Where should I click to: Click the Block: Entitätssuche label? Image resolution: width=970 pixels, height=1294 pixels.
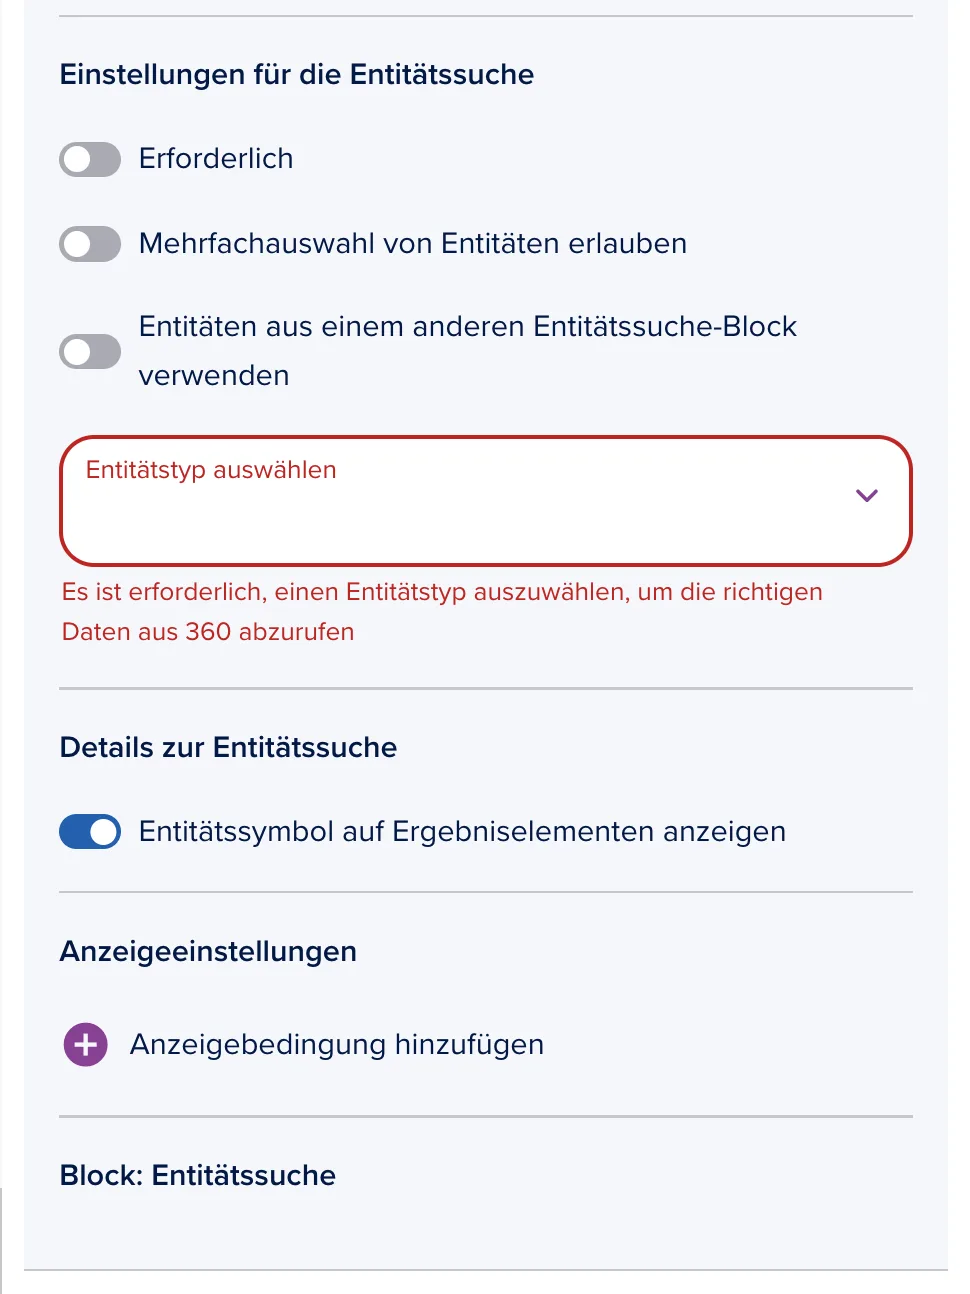coord(198,1176)
